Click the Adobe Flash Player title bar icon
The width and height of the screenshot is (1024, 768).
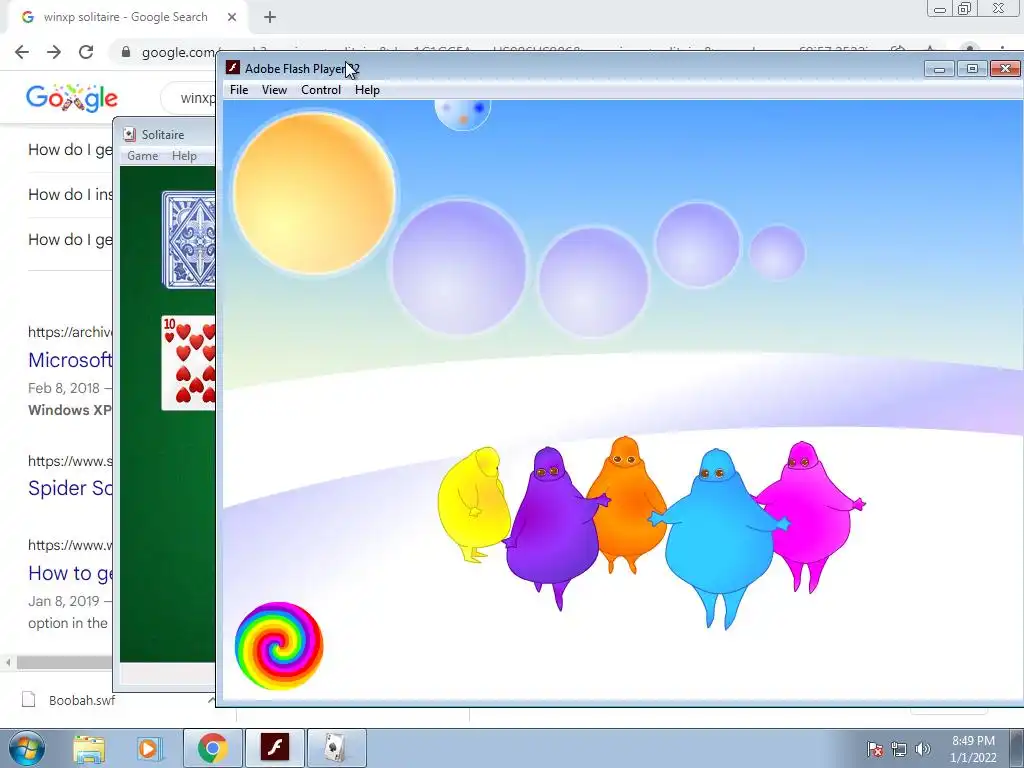coord(232,67)
